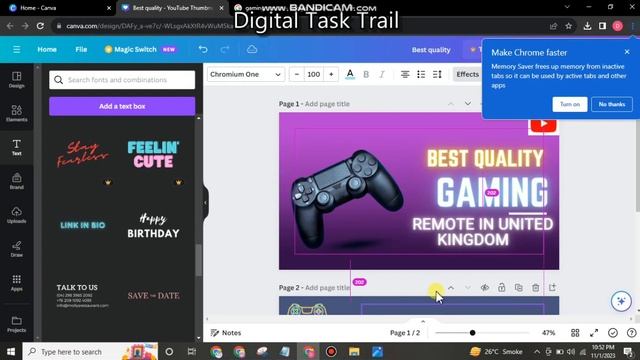Lock Page 2
640x360 pixels.
pyautogui.click(x=502, y=288)
